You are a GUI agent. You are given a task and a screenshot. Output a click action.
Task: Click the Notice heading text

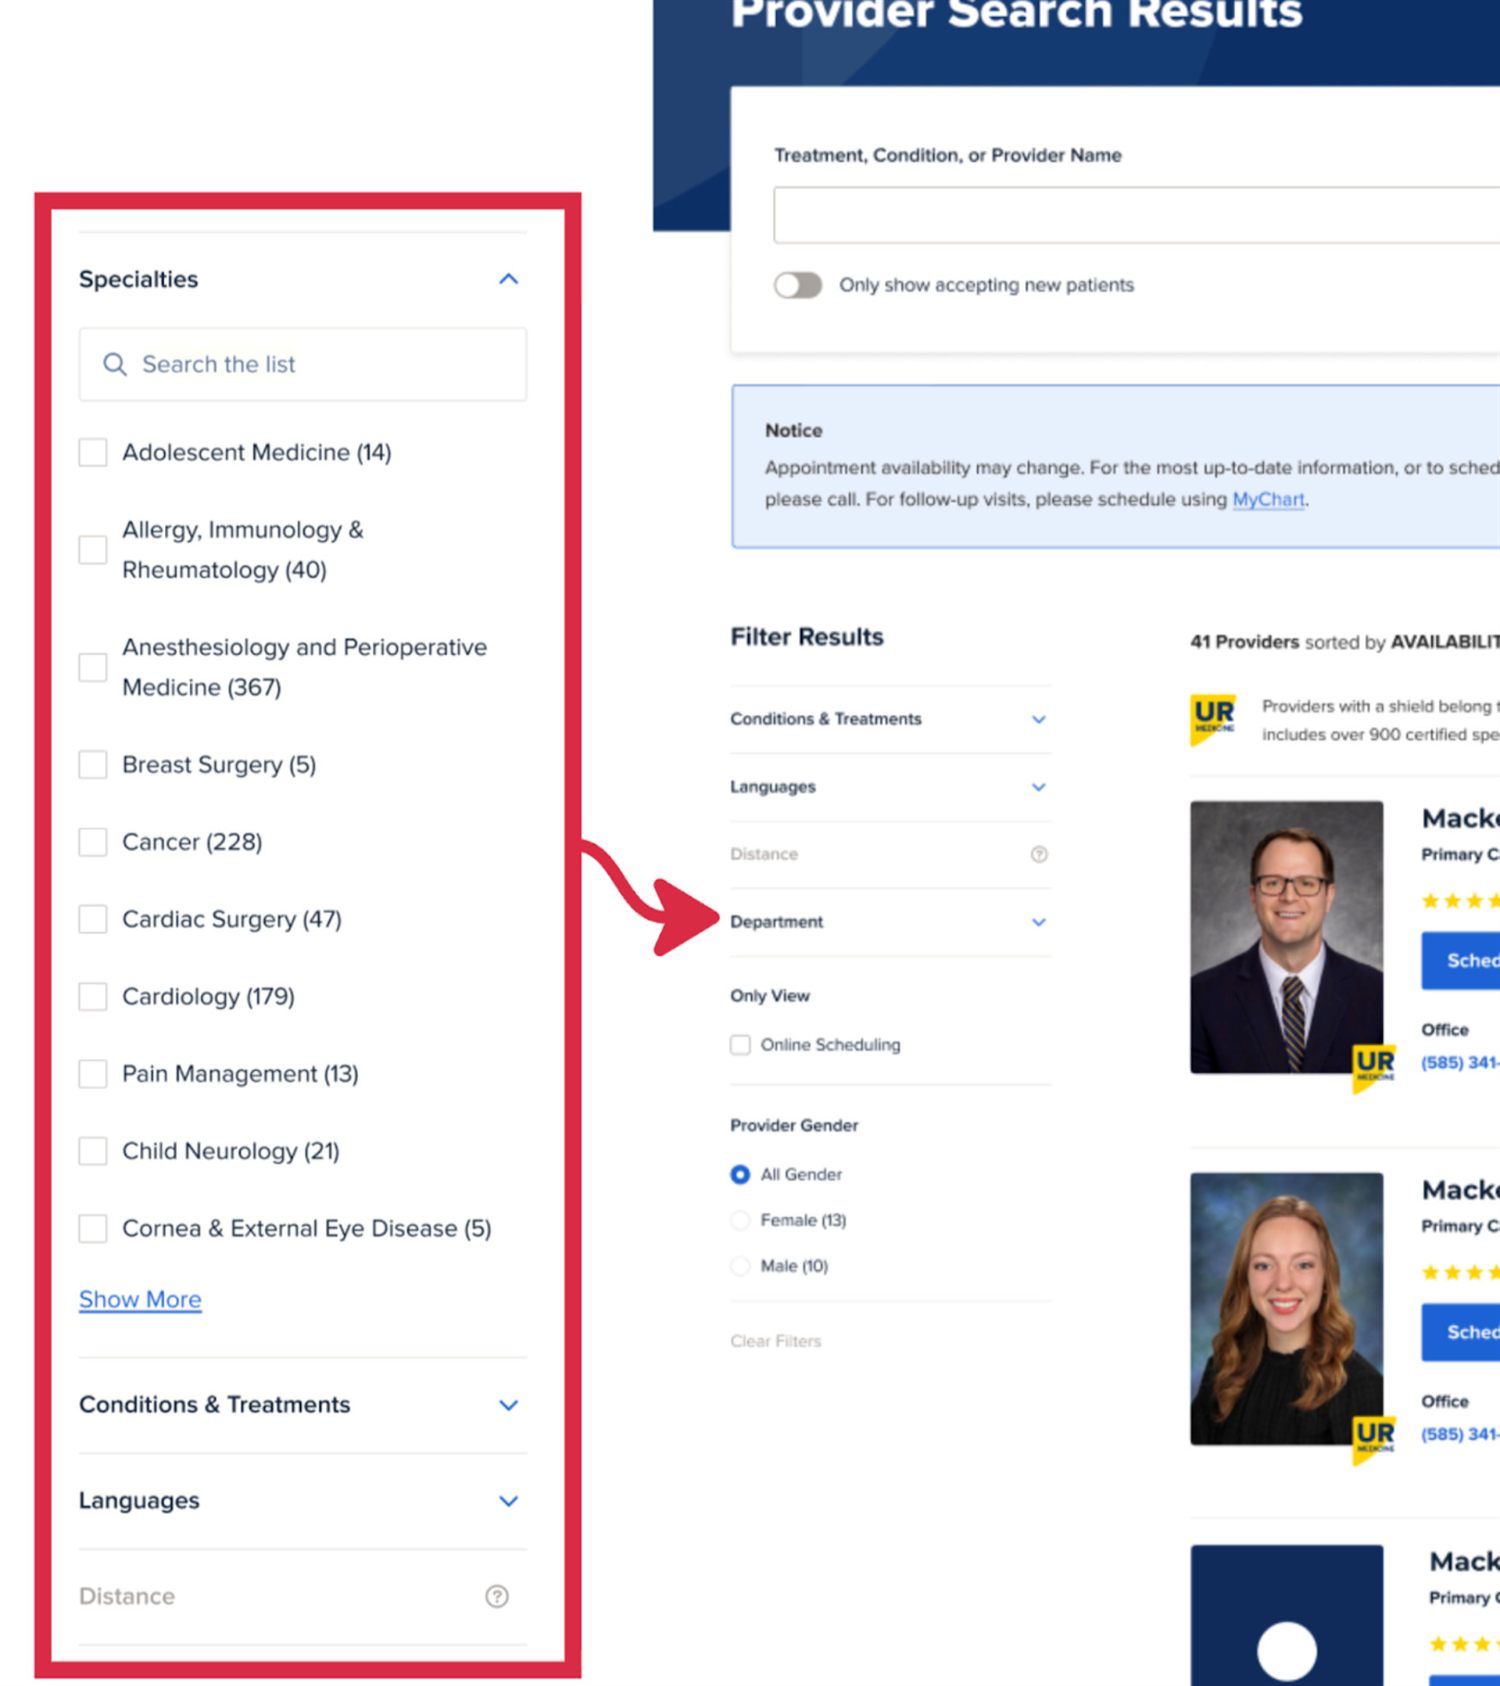point(794,430)
